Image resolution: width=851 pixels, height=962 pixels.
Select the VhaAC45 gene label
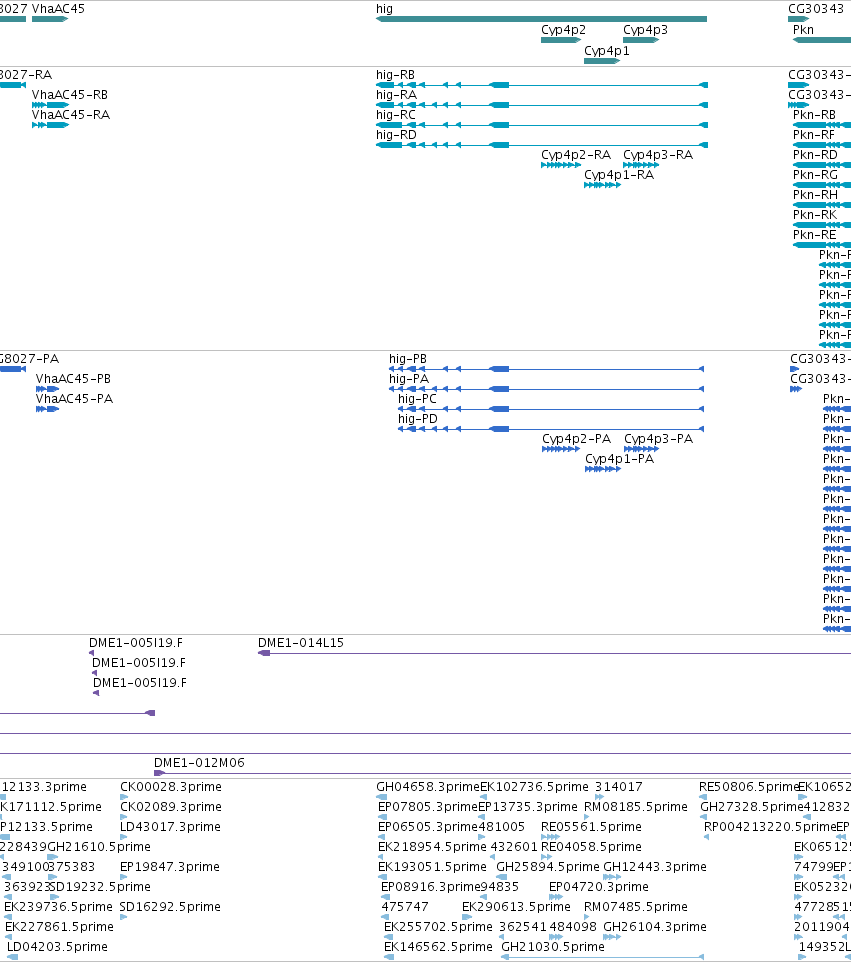click(x=58, y=9)
